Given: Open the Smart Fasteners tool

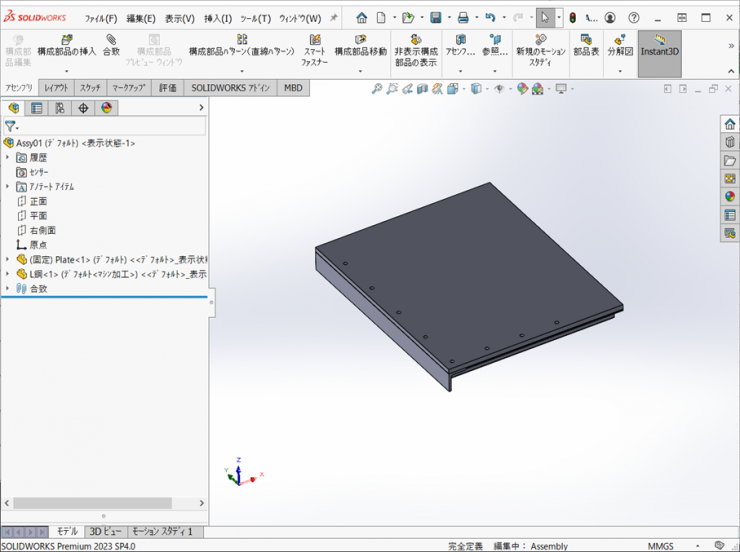Looking at the screenshot, I should [315, 45].
